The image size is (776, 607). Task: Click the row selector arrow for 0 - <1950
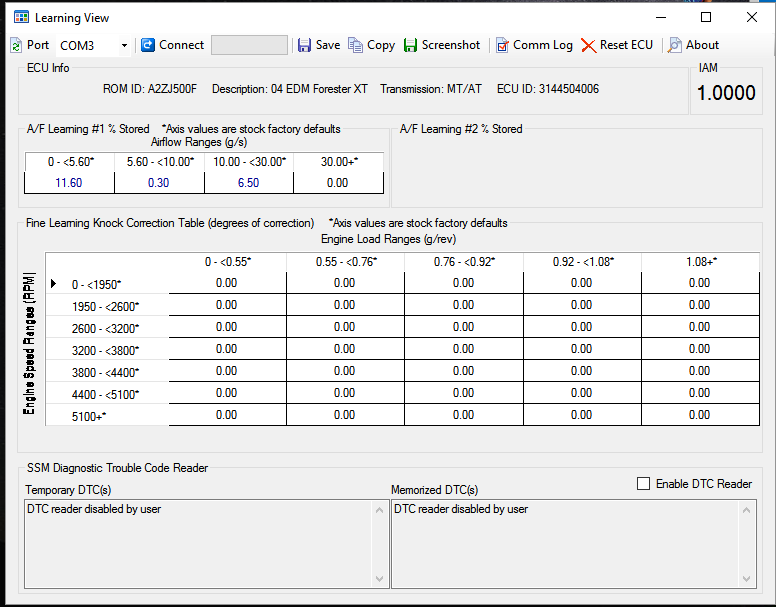[x=53, y=283]
